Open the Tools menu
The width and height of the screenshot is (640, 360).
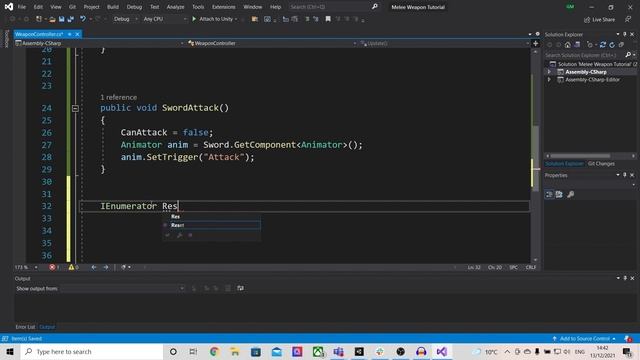[x=198, y=7]
